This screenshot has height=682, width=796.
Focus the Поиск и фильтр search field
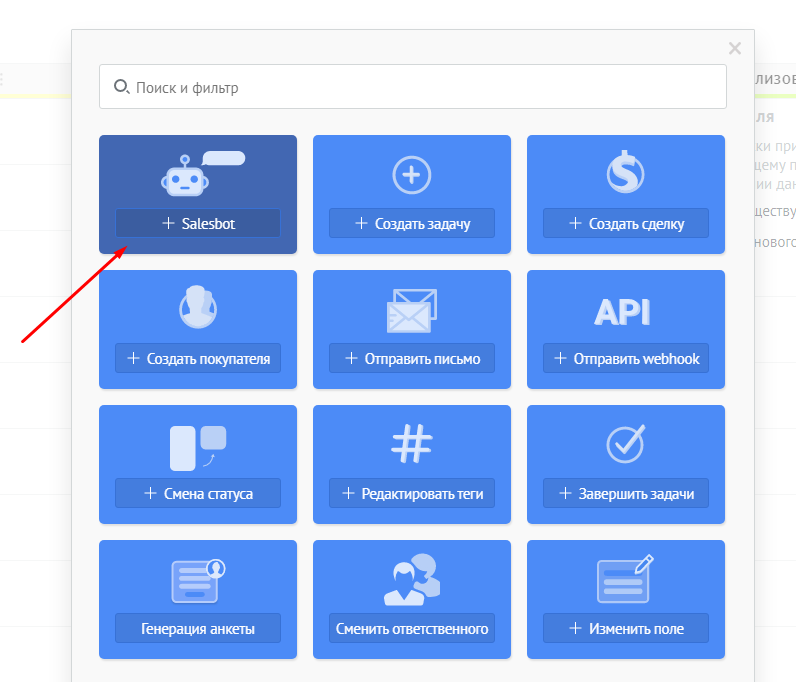coord(413,86)
